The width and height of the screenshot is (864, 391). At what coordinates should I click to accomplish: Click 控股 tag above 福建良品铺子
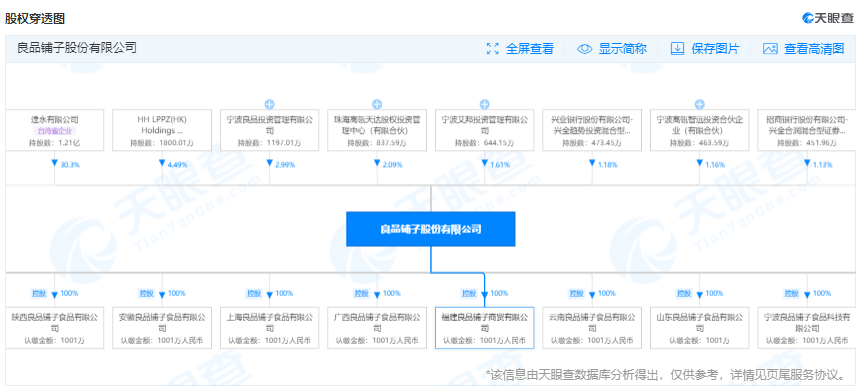(x=468, y=294)
